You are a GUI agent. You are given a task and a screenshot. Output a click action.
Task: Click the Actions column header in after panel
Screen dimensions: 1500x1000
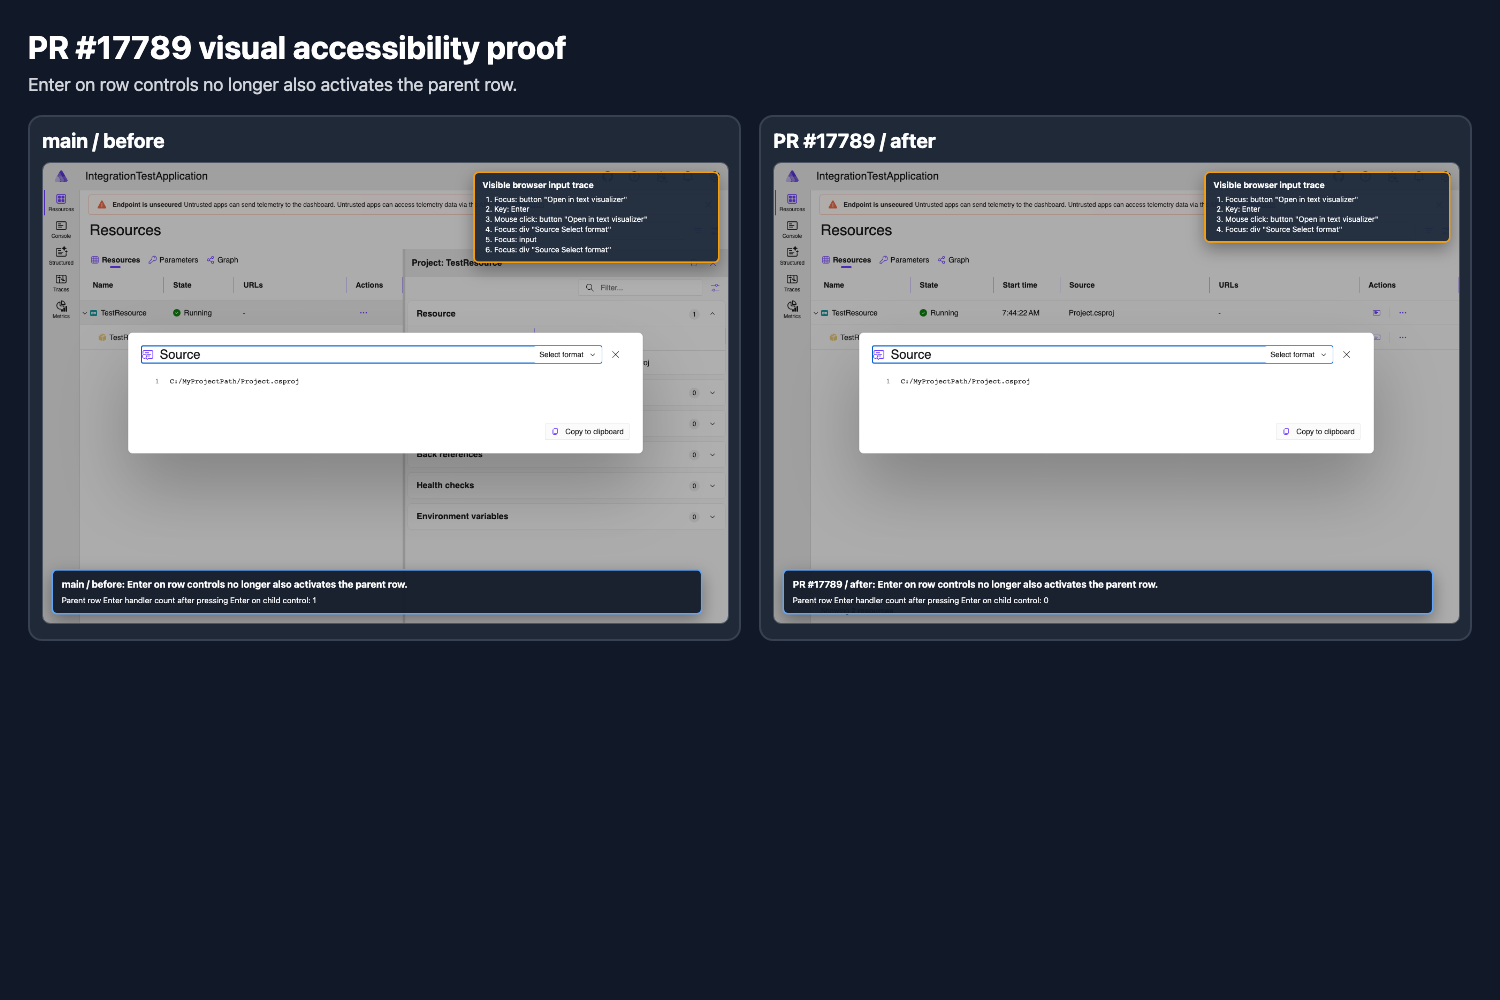[x=1382, y=285]
